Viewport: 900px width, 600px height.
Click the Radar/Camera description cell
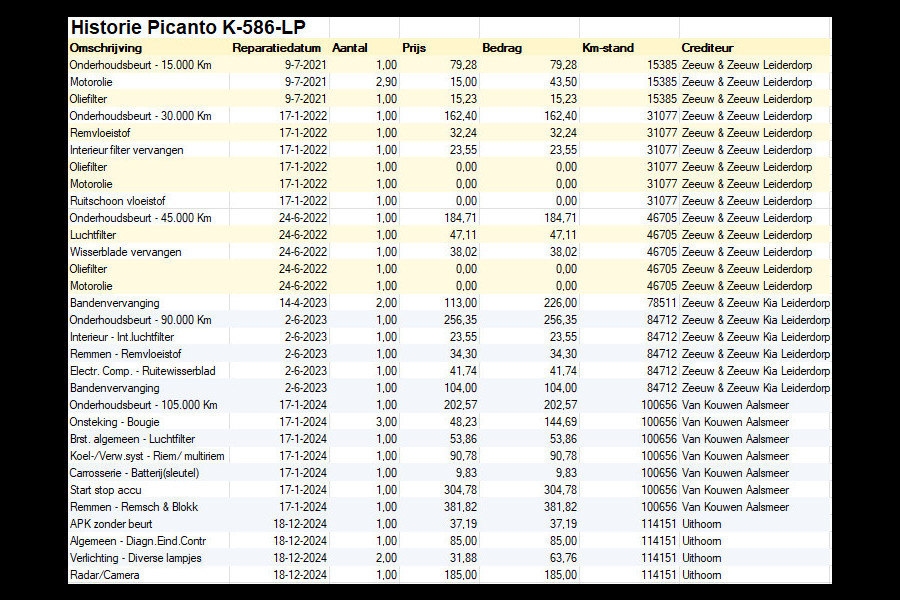pos(104,575)
